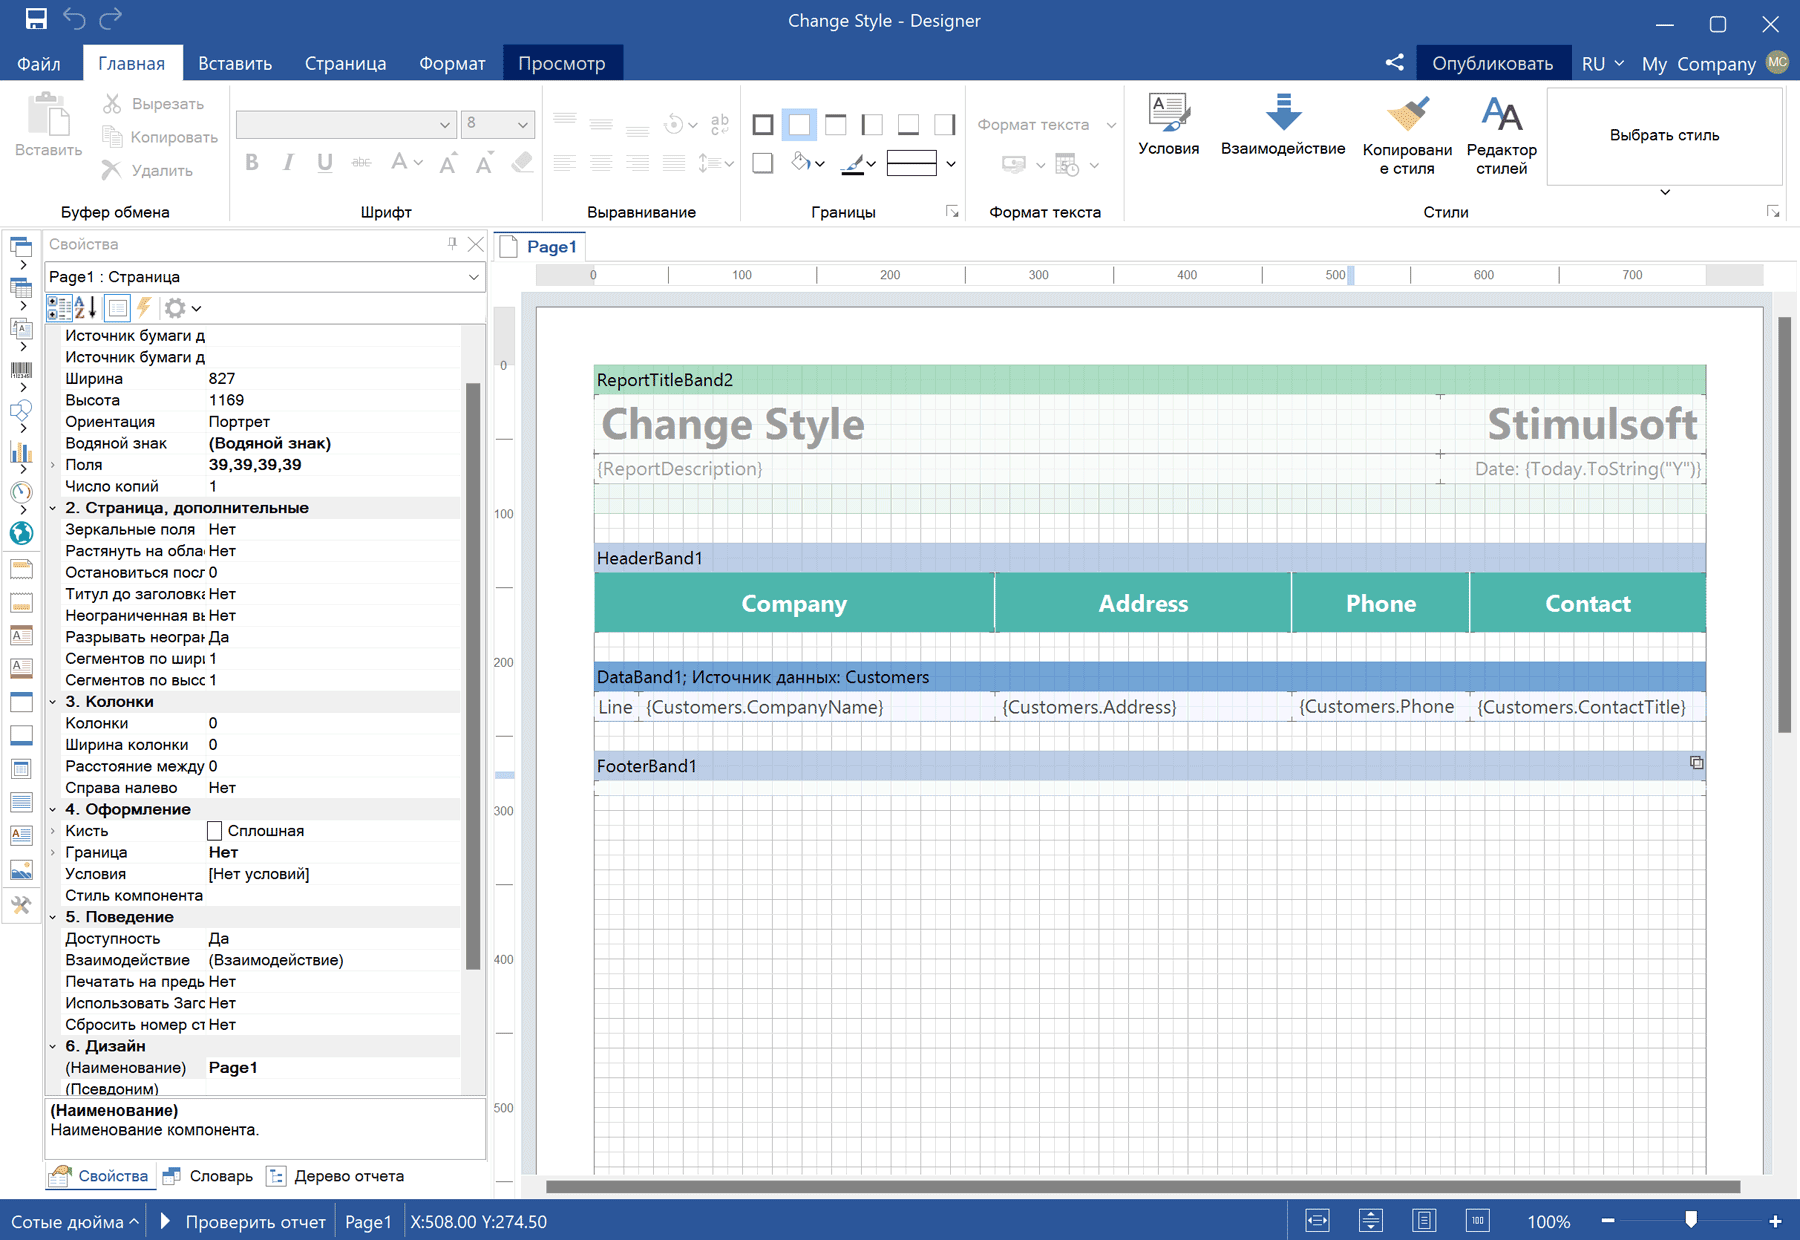Toggle italic formatting
Image resolution: width=1800 pixels, height=1240 pixels.
[288, 163]
